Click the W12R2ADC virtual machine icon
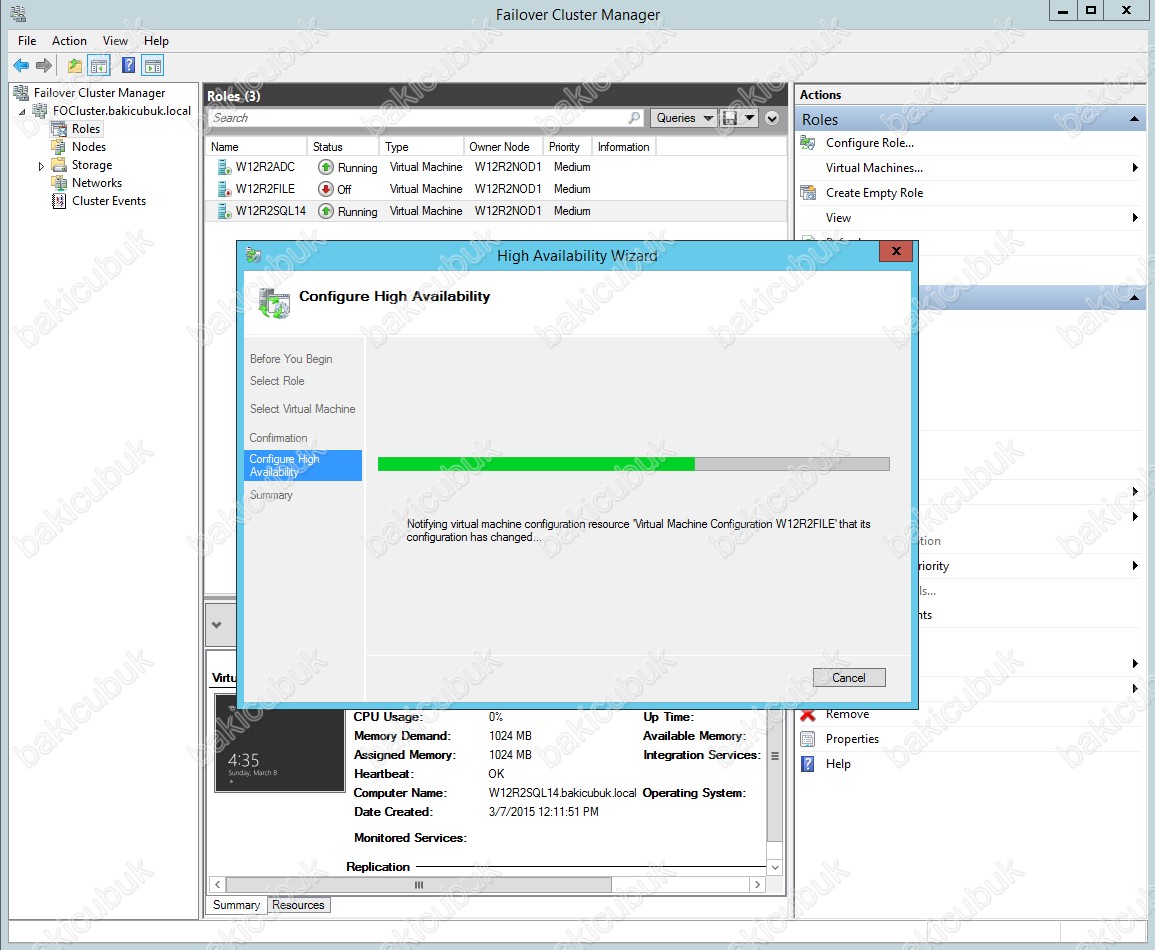Image resolution: width=1155 pixels, height=950 pixels. pos(224,167)
